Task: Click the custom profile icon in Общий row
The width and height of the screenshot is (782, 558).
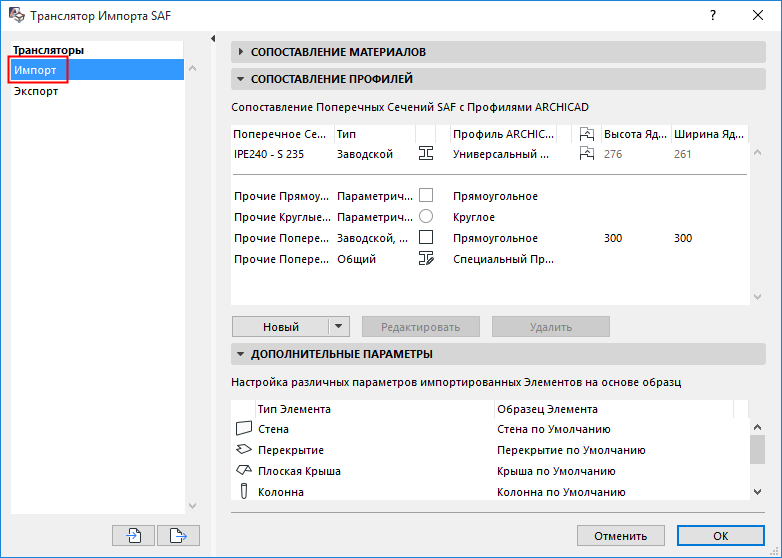Action: point(426,259)
